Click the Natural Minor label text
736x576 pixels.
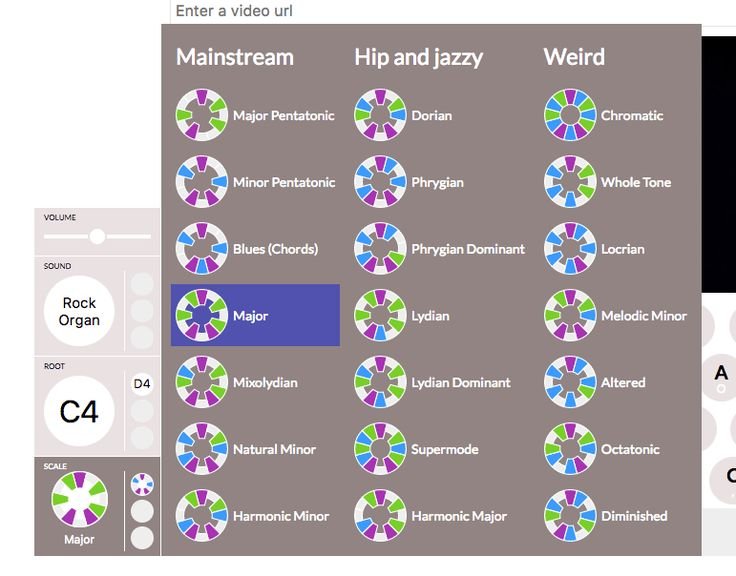[x=275, y=449]
